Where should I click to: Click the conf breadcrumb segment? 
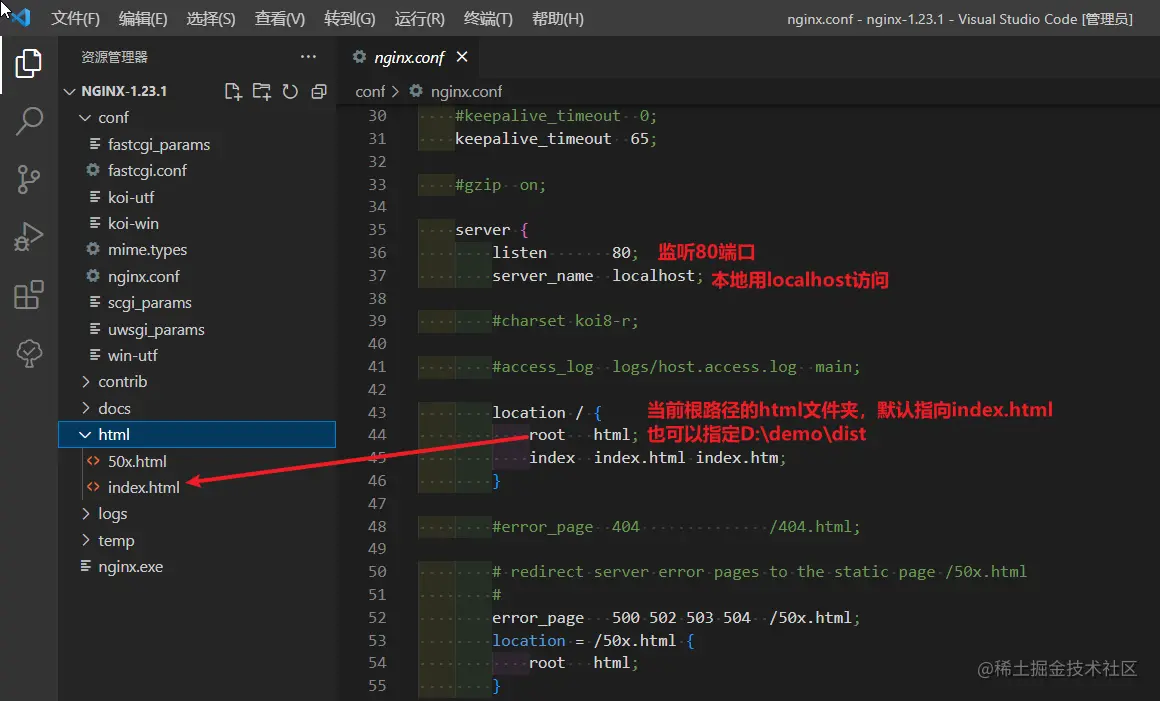[370, 91]
